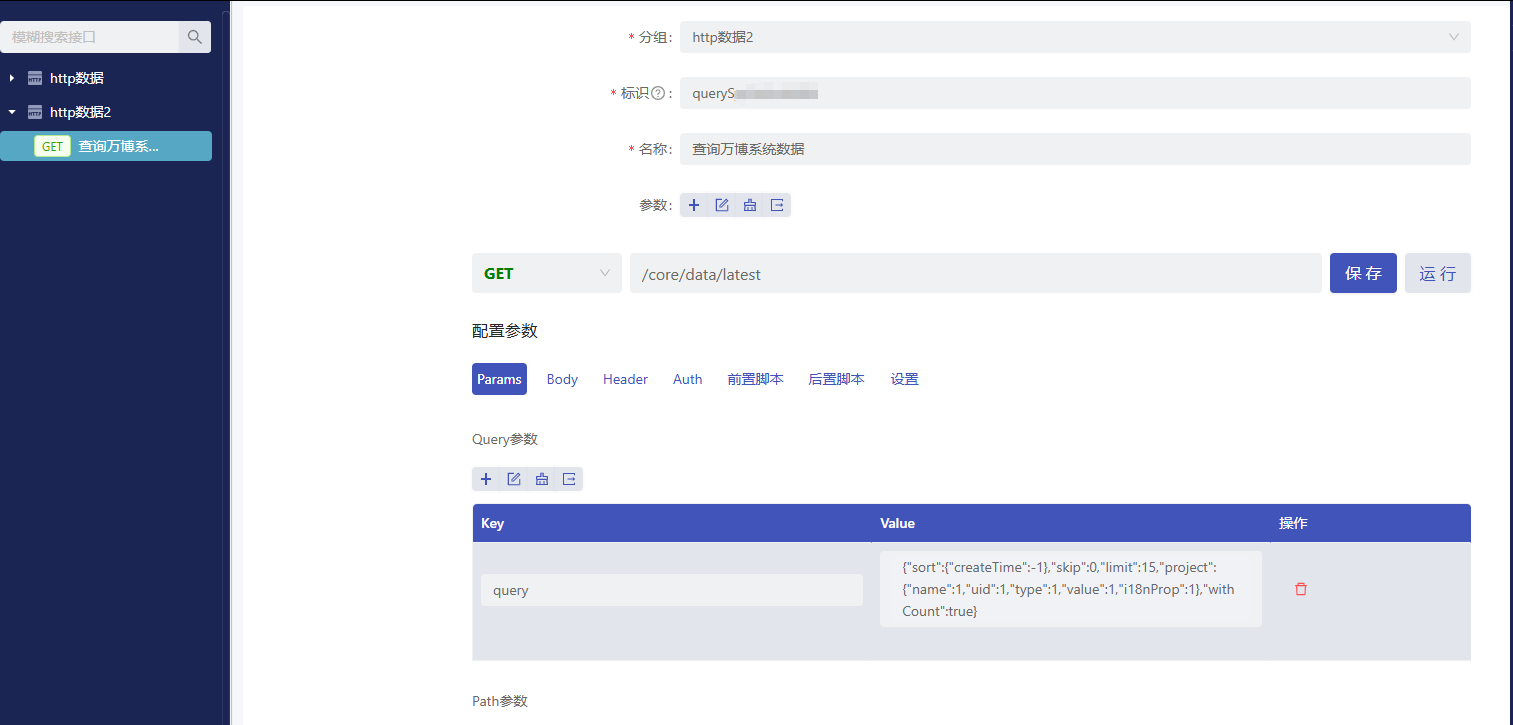The image size is (1513, 725).
Task: Select the GET request 查询万博系 in the sidebar
Action: pos(106,145)
